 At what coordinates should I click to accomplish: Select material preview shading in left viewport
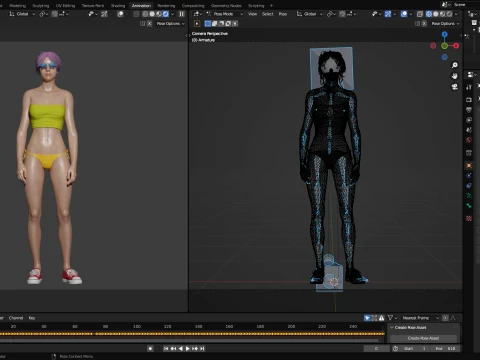159,14
